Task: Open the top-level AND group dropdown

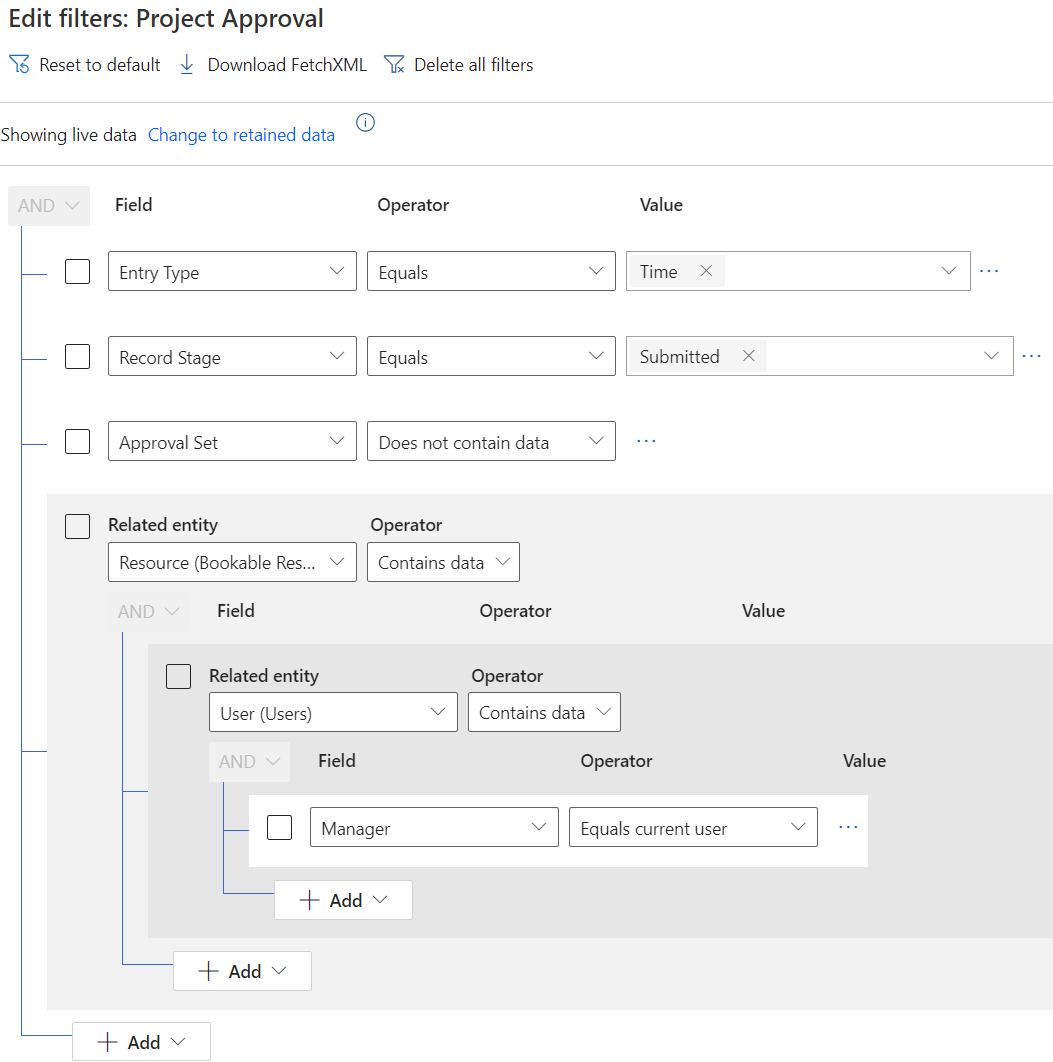Action: (49, 206)
